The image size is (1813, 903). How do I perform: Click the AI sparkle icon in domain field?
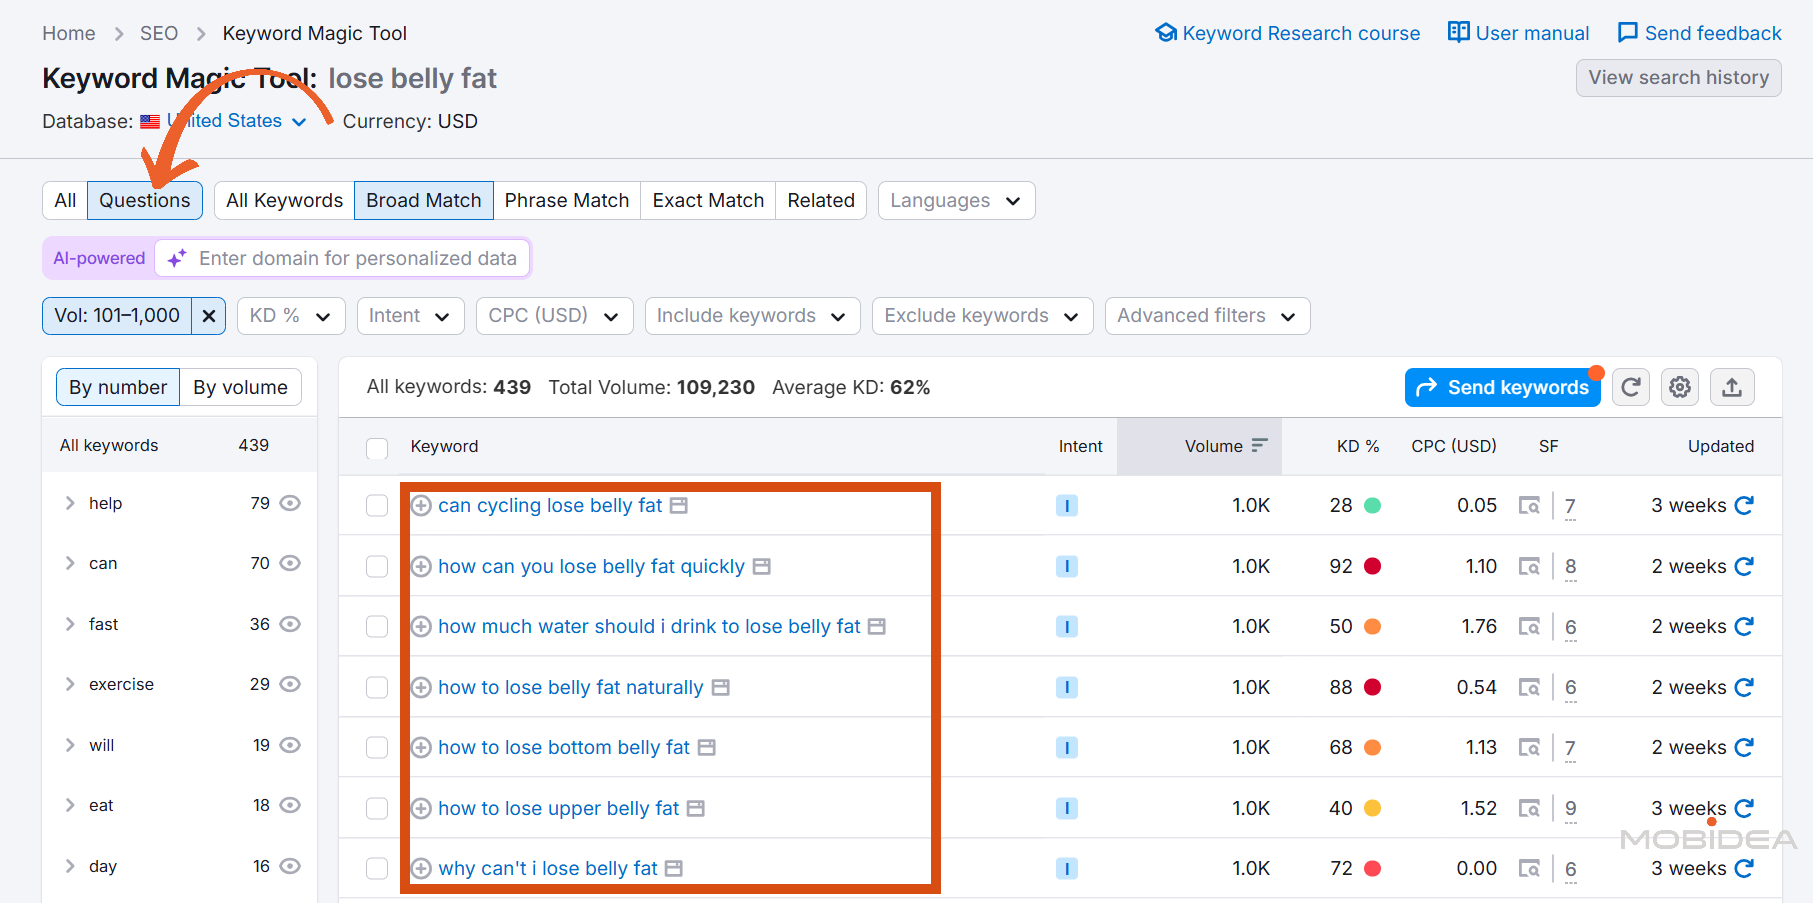click(x=177, y=259)
